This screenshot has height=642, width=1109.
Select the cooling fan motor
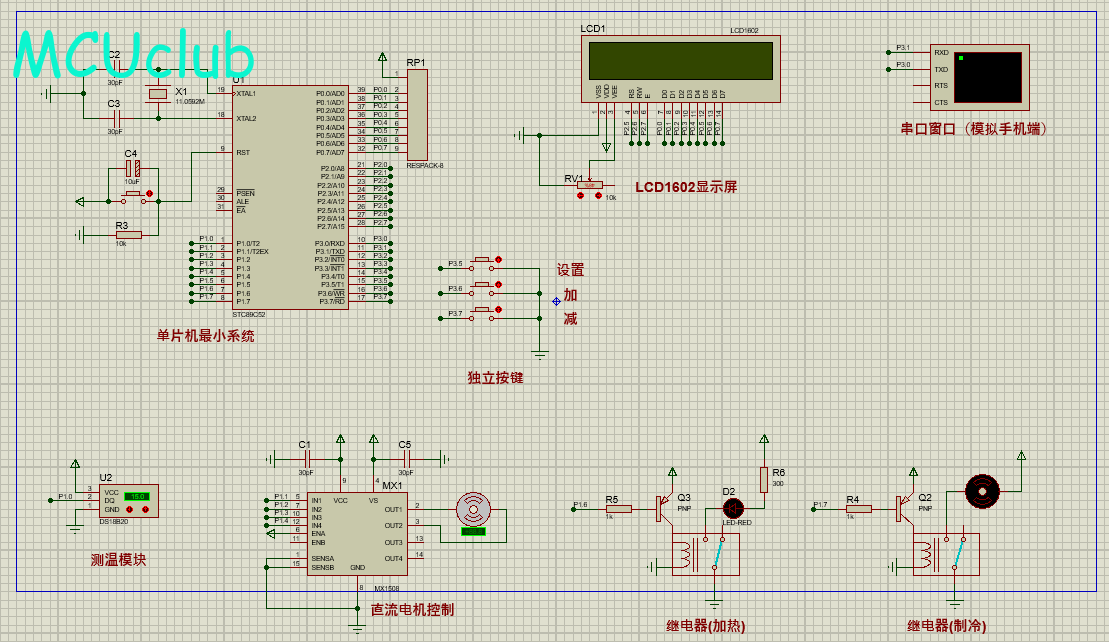pos(981,491)
